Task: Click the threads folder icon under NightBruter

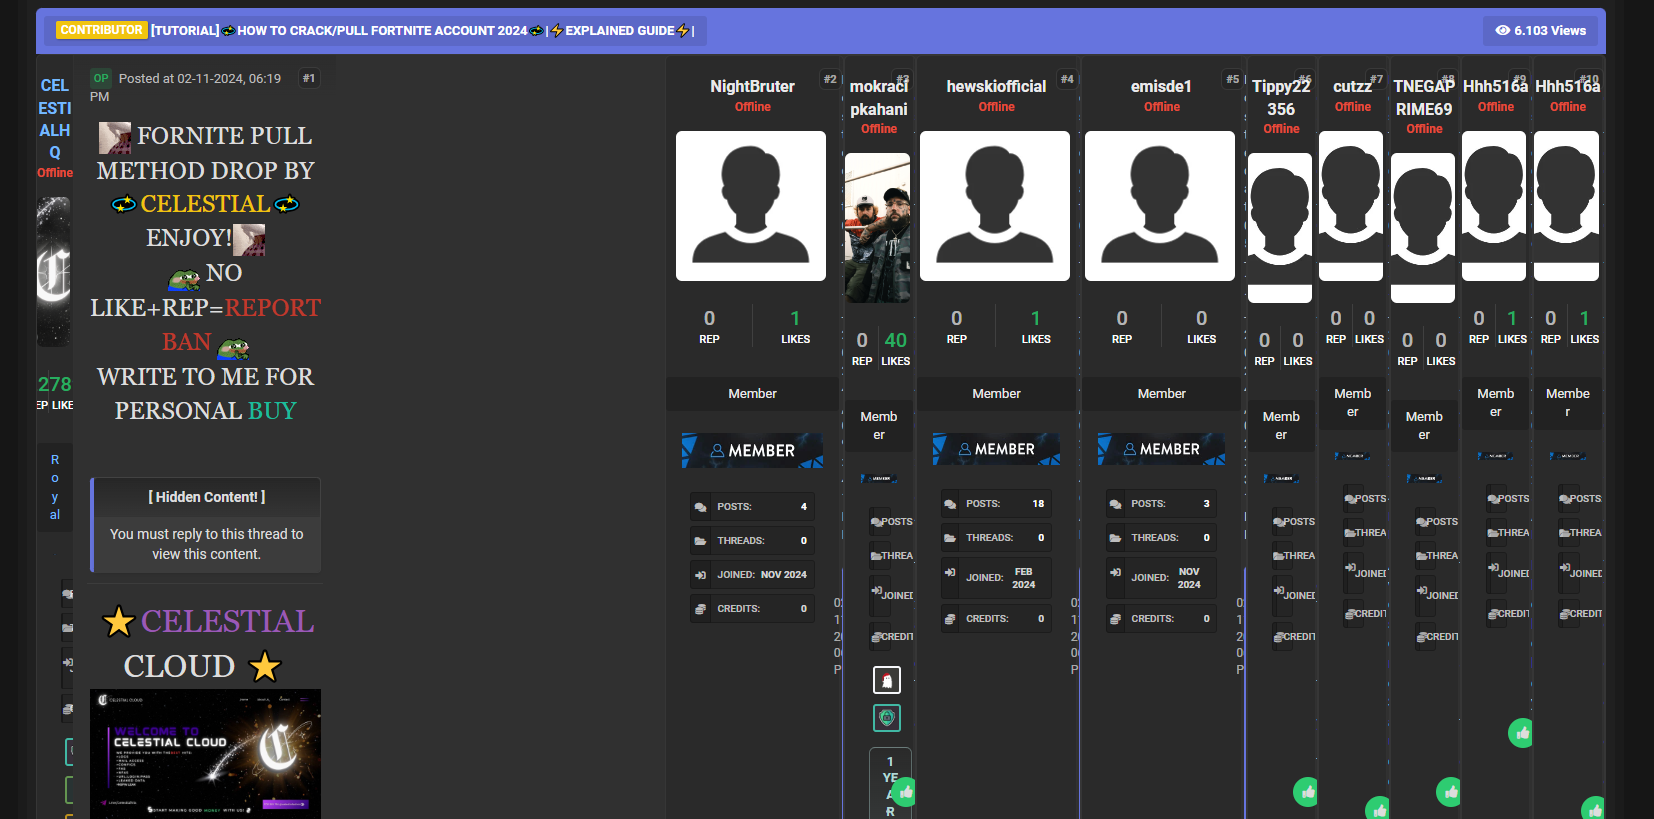Action: click(x=700, y=541)
